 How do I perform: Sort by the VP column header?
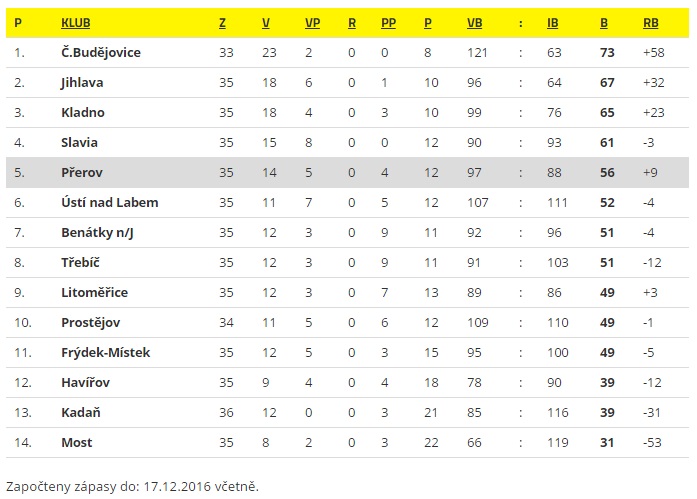pyautogui.click(x=312, y=23)
